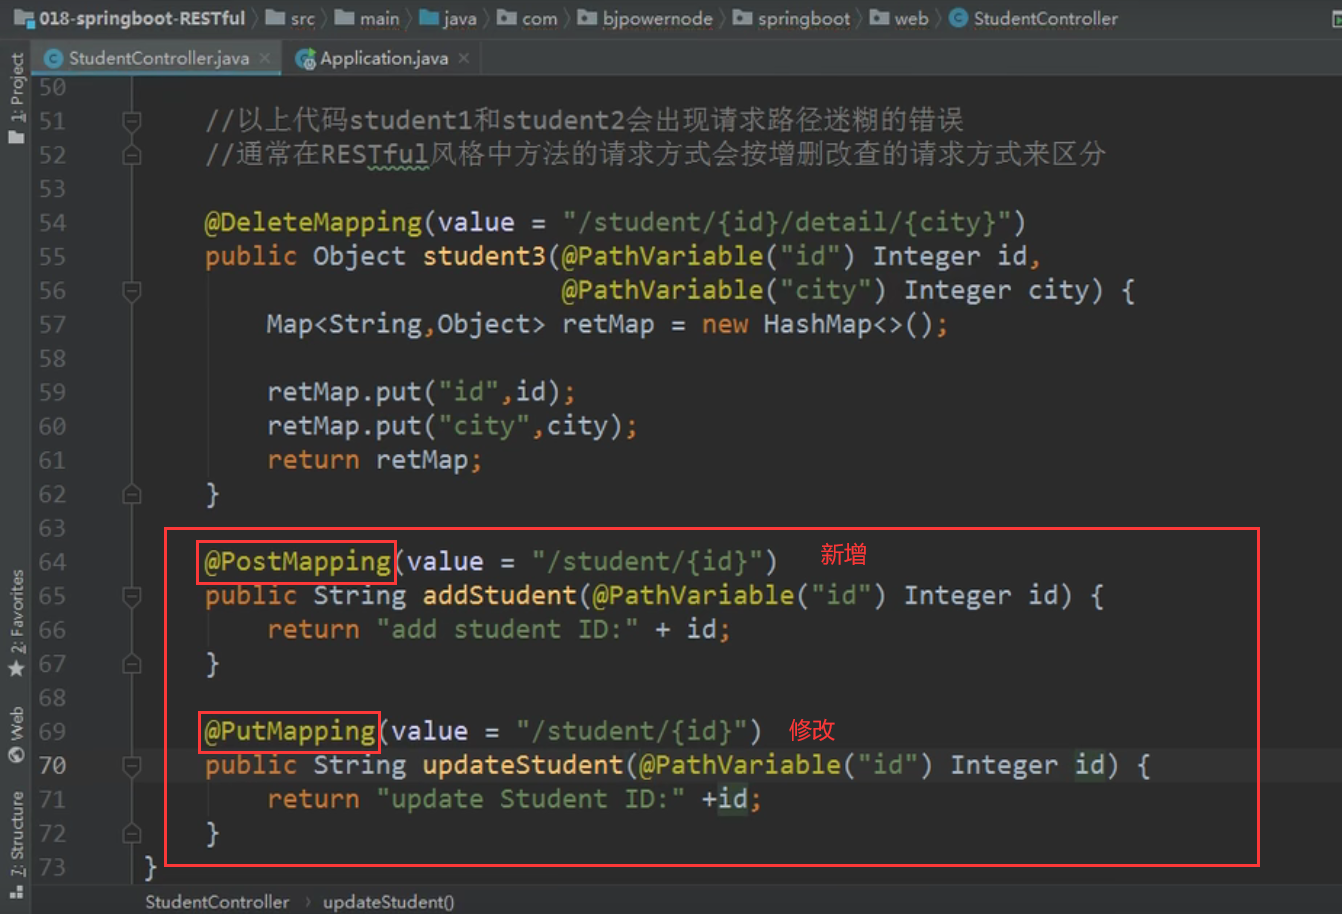Collapse comment fold marker at line 52
This screenshot has height=914, width=1342.
tap(131, 155)
